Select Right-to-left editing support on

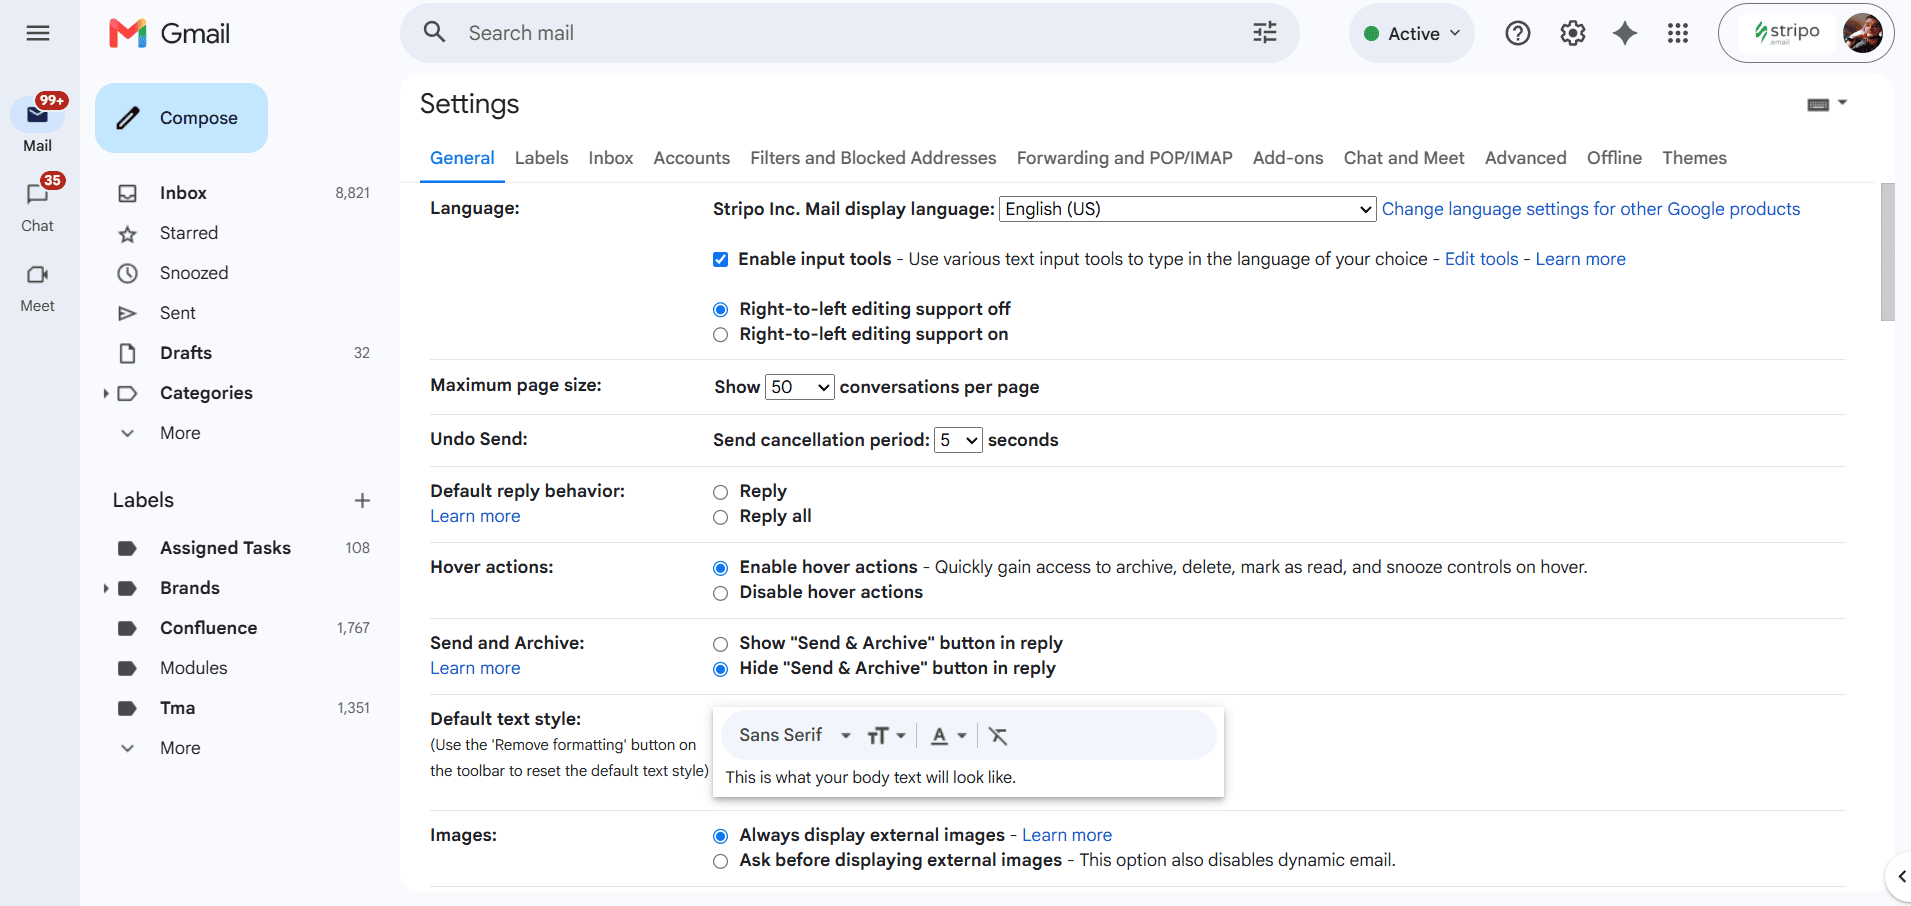720,334
